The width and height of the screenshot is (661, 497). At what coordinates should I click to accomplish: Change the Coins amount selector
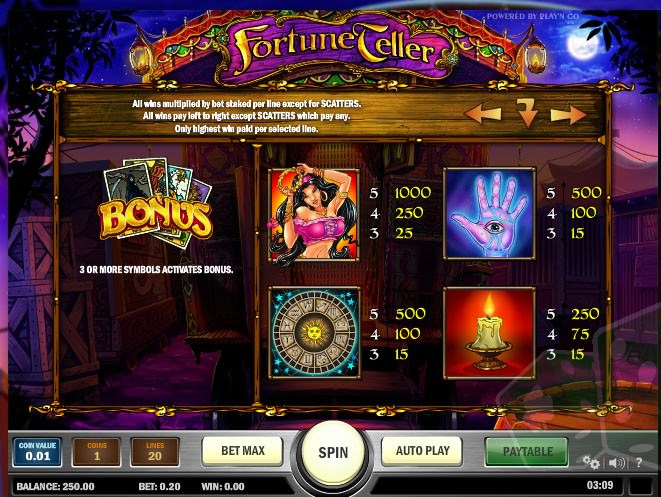(97, 452)
